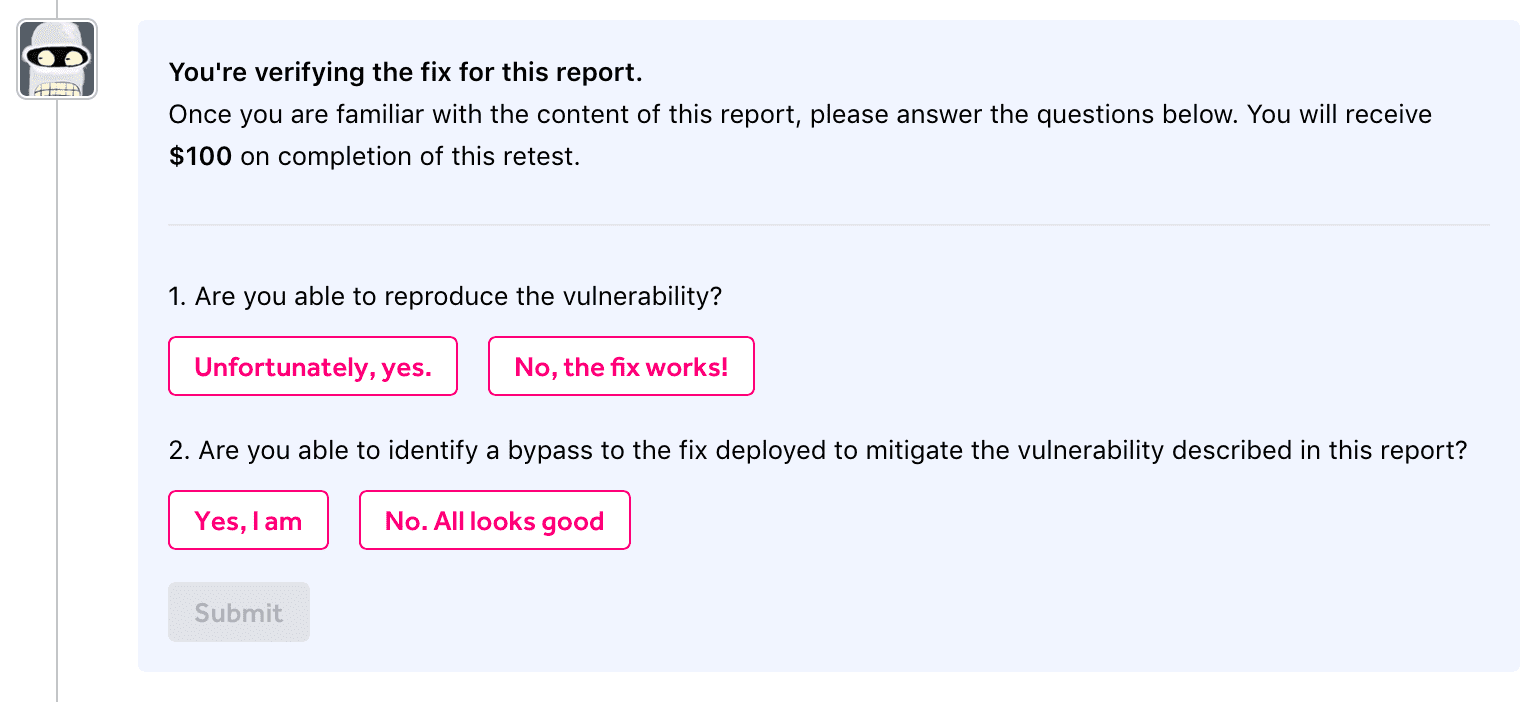Click the numeral "2." before the second question
This screenshot has height=702, width=1540.
179,451
